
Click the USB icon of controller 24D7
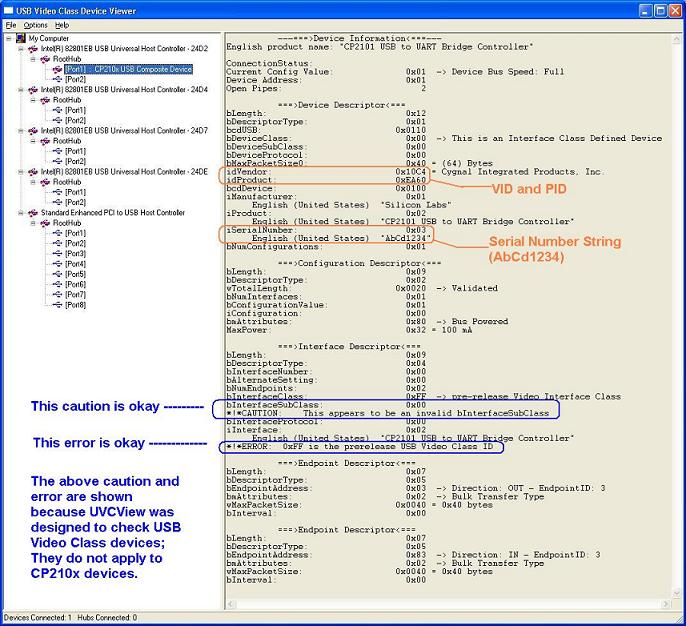click(33, 131)
